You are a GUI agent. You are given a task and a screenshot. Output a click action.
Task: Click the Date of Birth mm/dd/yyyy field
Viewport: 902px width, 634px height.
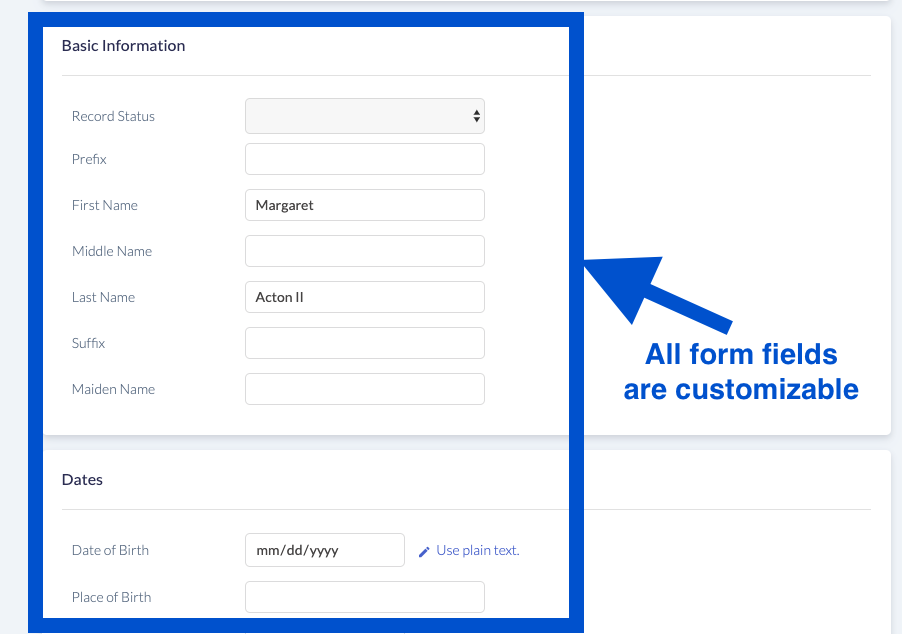(x=325, y=549)
